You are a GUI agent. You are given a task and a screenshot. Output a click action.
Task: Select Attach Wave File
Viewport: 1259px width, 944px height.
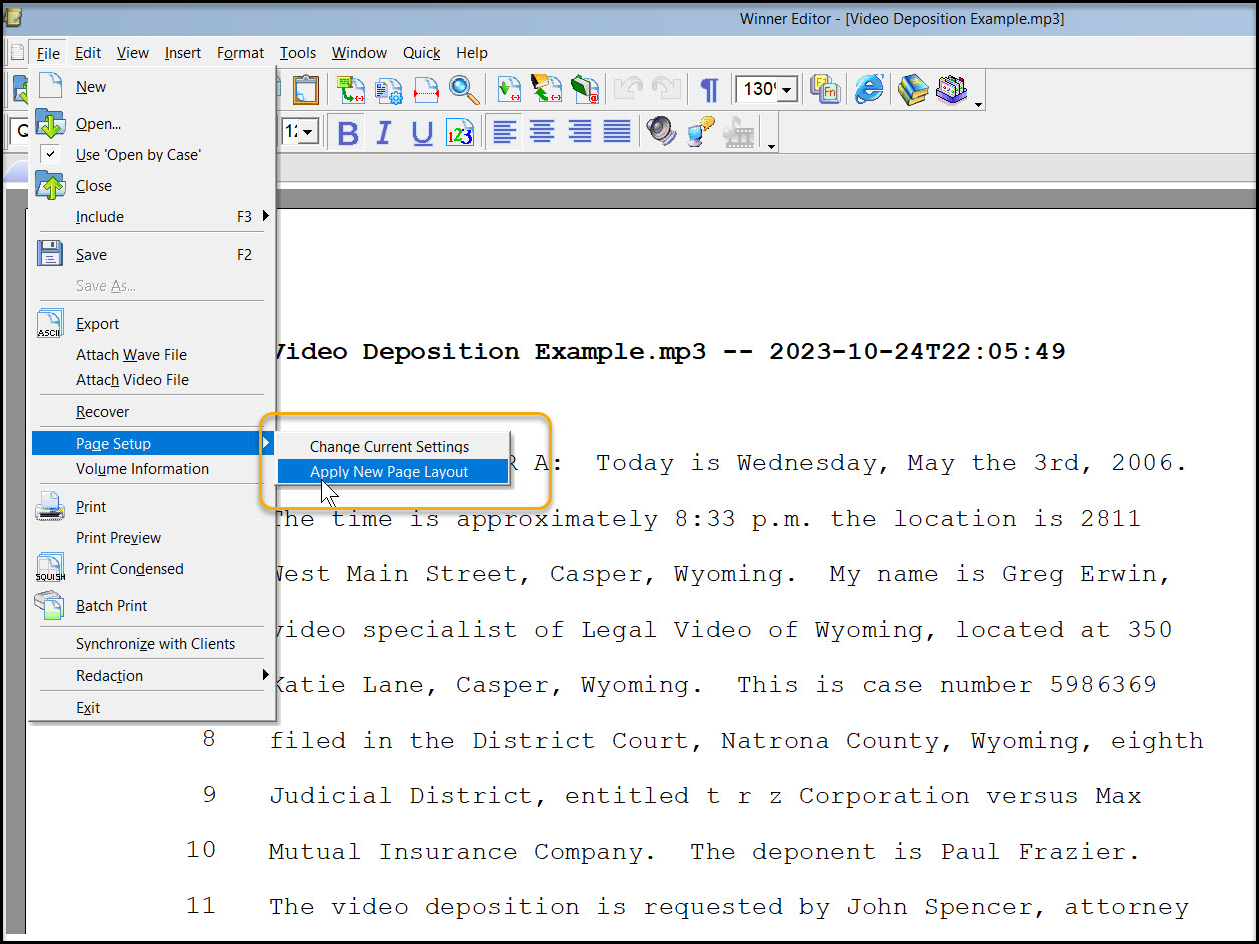point(153,355)
